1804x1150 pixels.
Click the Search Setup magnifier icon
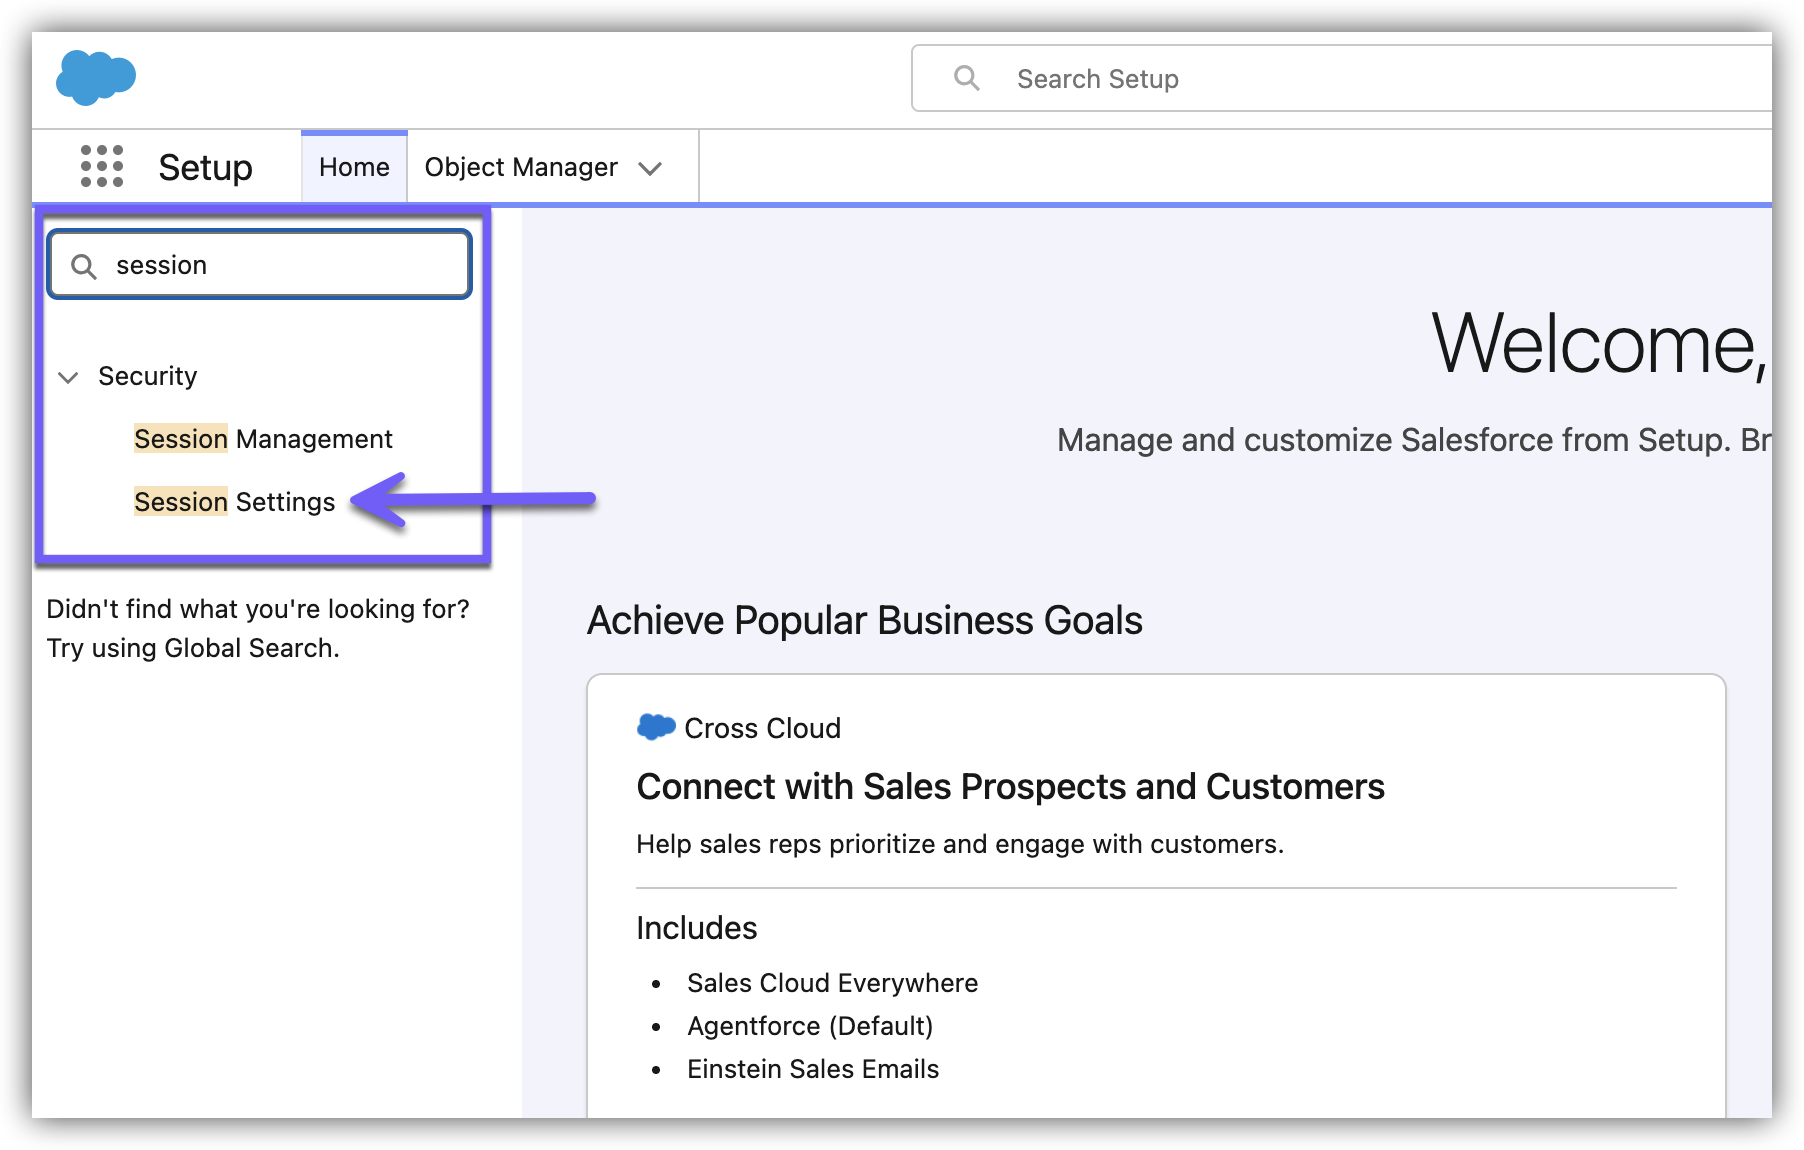click(966, 78)
